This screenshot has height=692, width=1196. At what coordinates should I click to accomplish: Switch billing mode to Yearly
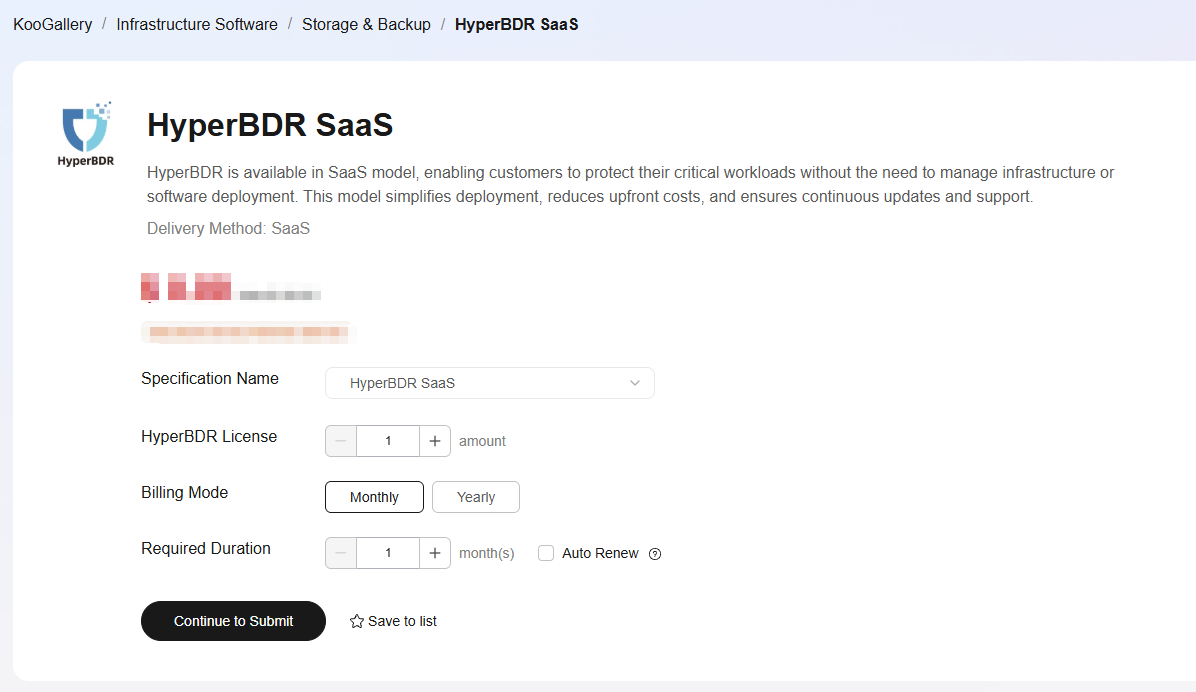click(x=476, y=497)
